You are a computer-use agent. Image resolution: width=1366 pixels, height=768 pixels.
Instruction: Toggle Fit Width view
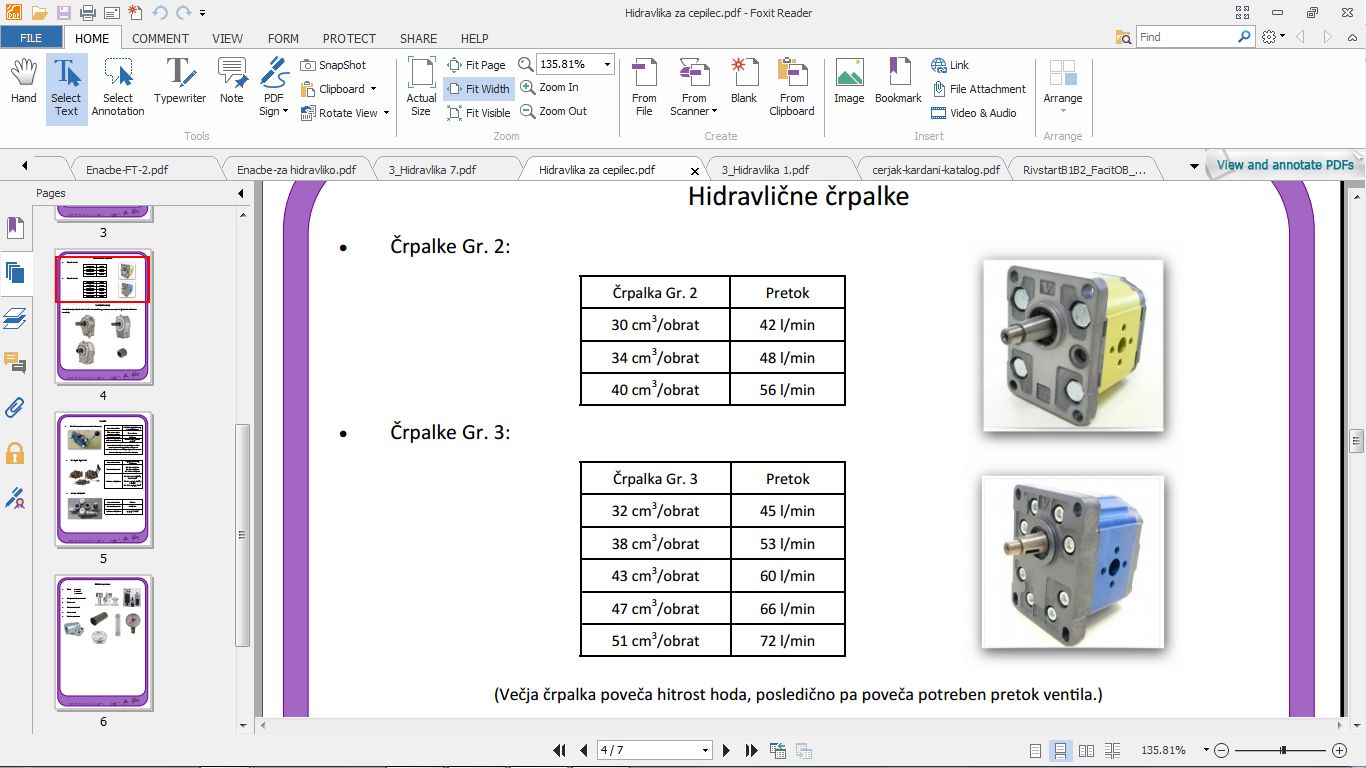tap(478, 89)
